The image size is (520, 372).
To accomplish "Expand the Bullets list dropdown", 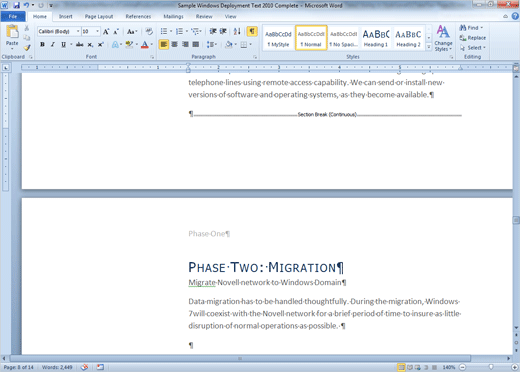I will [x=171, y=31].
